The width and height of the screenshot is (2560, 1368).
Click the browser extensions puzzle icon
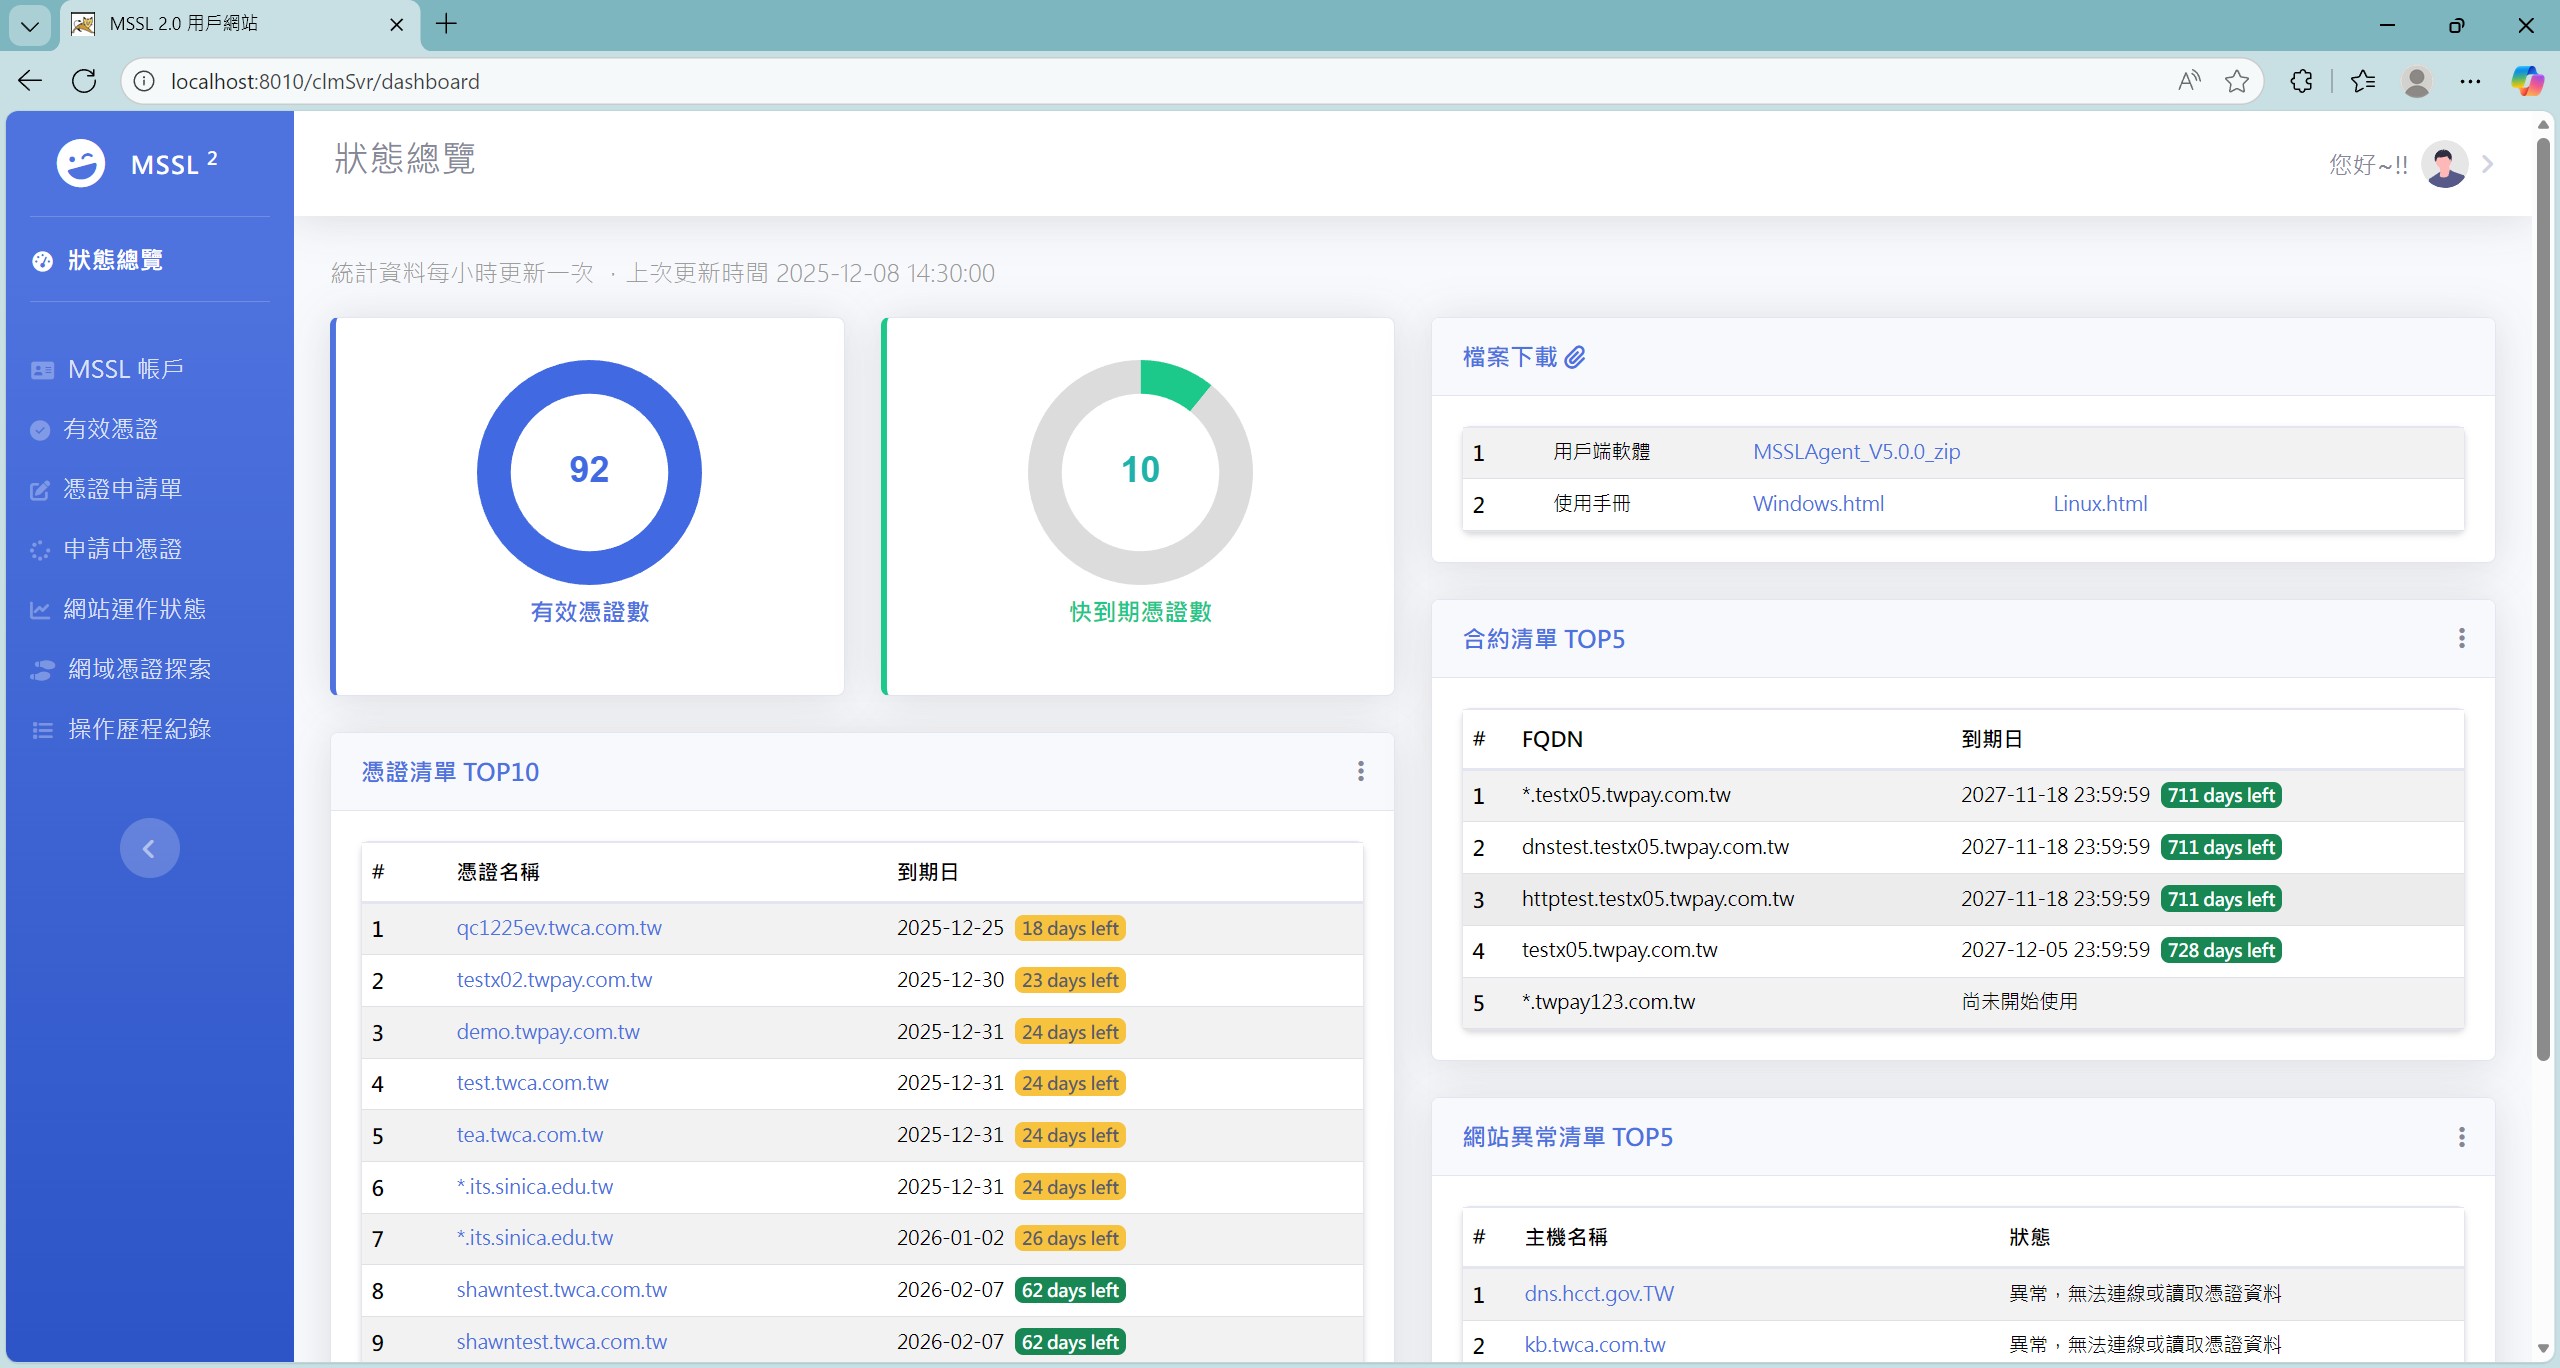click(2301, 81)
